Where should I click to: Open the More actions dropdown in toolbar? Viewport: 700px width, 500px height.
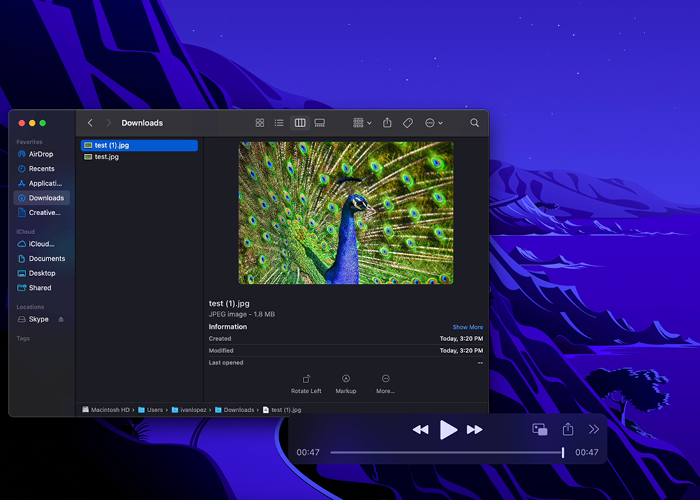click(x=433, y=123)
